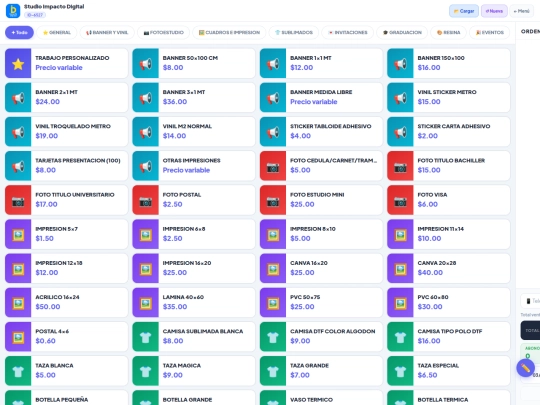Click the floating pencil edit button
The height and width of the screenshot is (405, 540).
525,368
